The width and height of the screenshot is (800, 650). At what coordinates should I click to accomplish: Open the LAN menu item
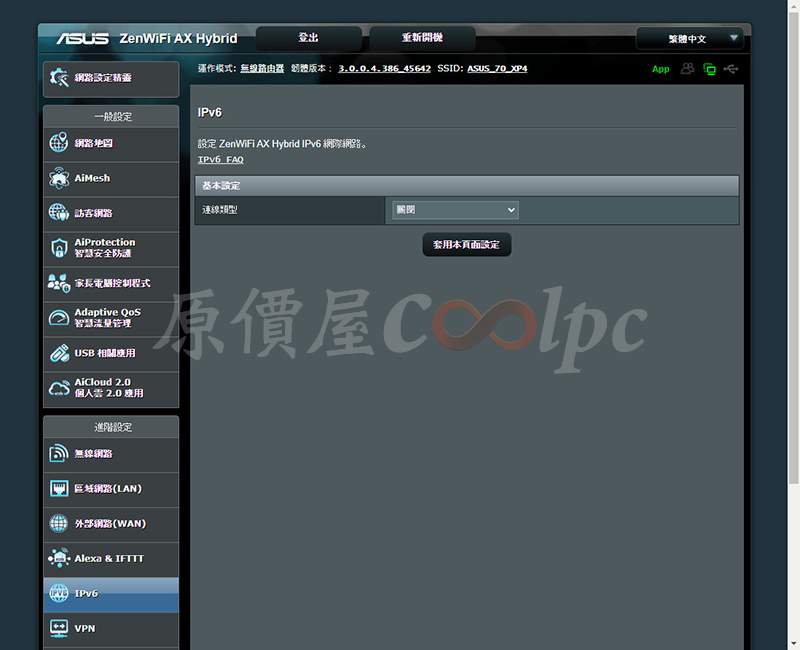click(111, 489)
